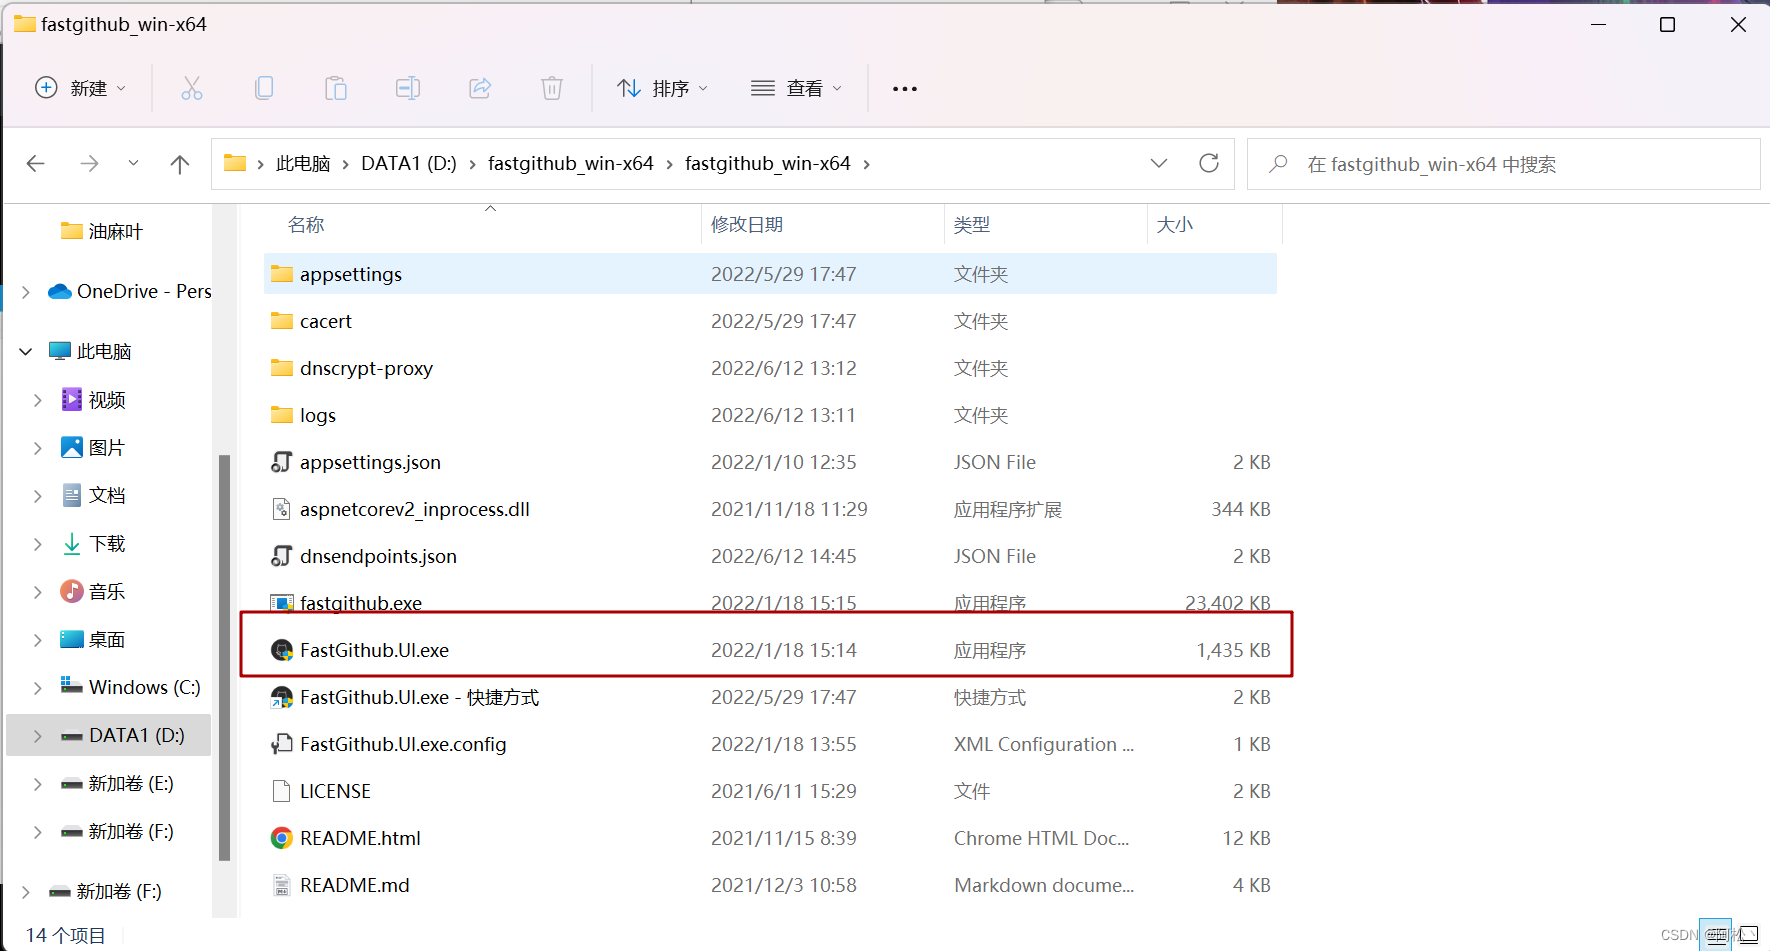The width and height of the screenshot is (1770, 951).
Task: Select 油麻叶 folder in sidebar
Action: pos(102,231)
